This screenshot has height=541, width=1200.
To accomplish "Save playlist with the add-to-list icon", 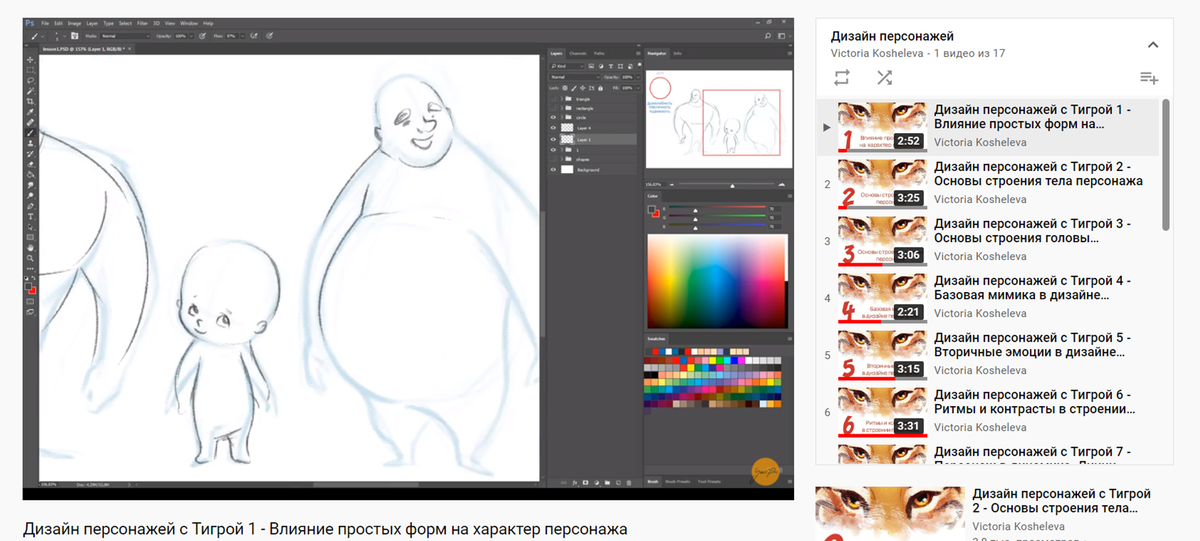I will tap(1149, 78).
